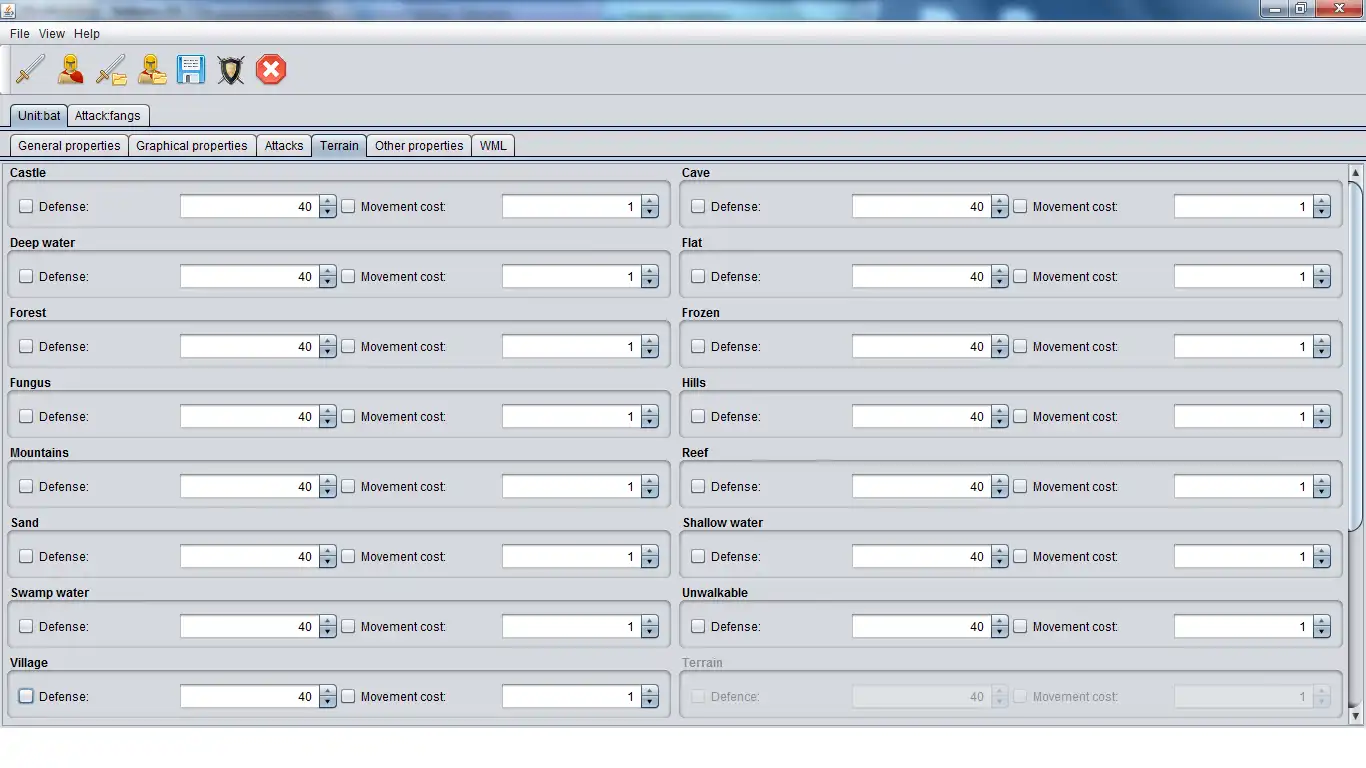Enable the Castle Defense checkbox
Viewport: 1366px width, 768px height.
pos(26,207)
